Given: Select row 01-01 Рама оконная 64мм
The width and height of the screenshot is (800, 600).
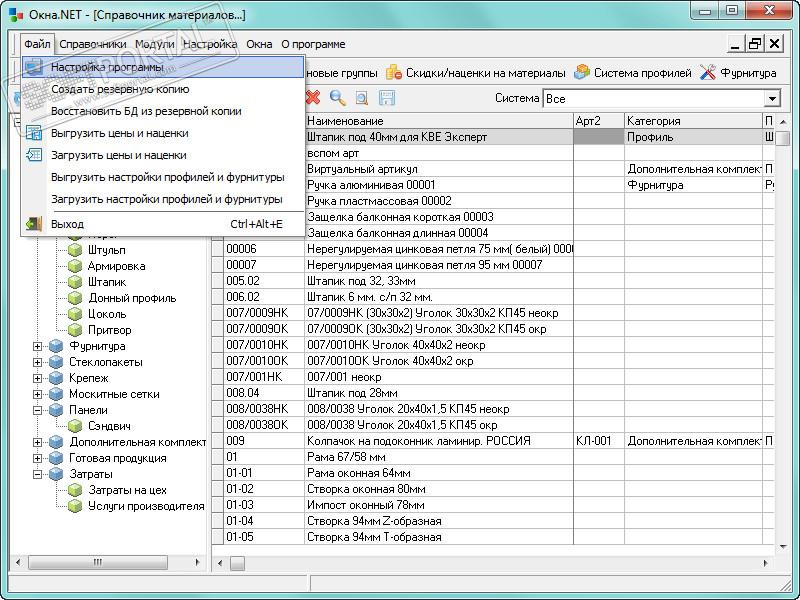Looking at the screenshot, I should [358, 473].
